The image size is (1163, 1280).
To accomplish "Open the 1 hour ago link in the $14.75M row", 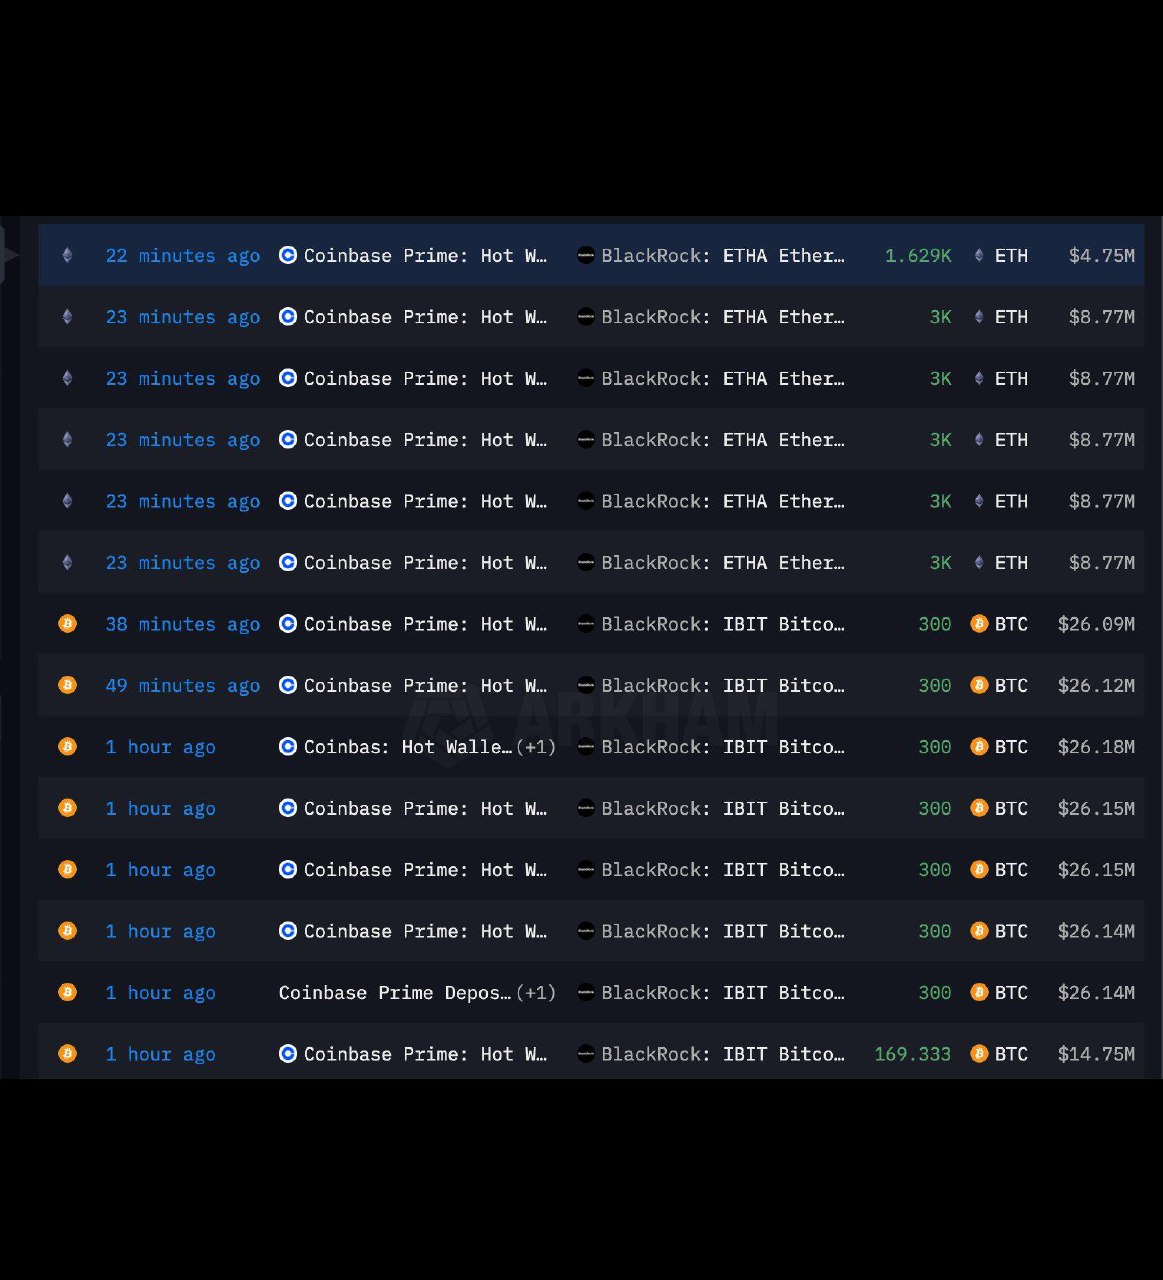I will [x=161, y=1054].
